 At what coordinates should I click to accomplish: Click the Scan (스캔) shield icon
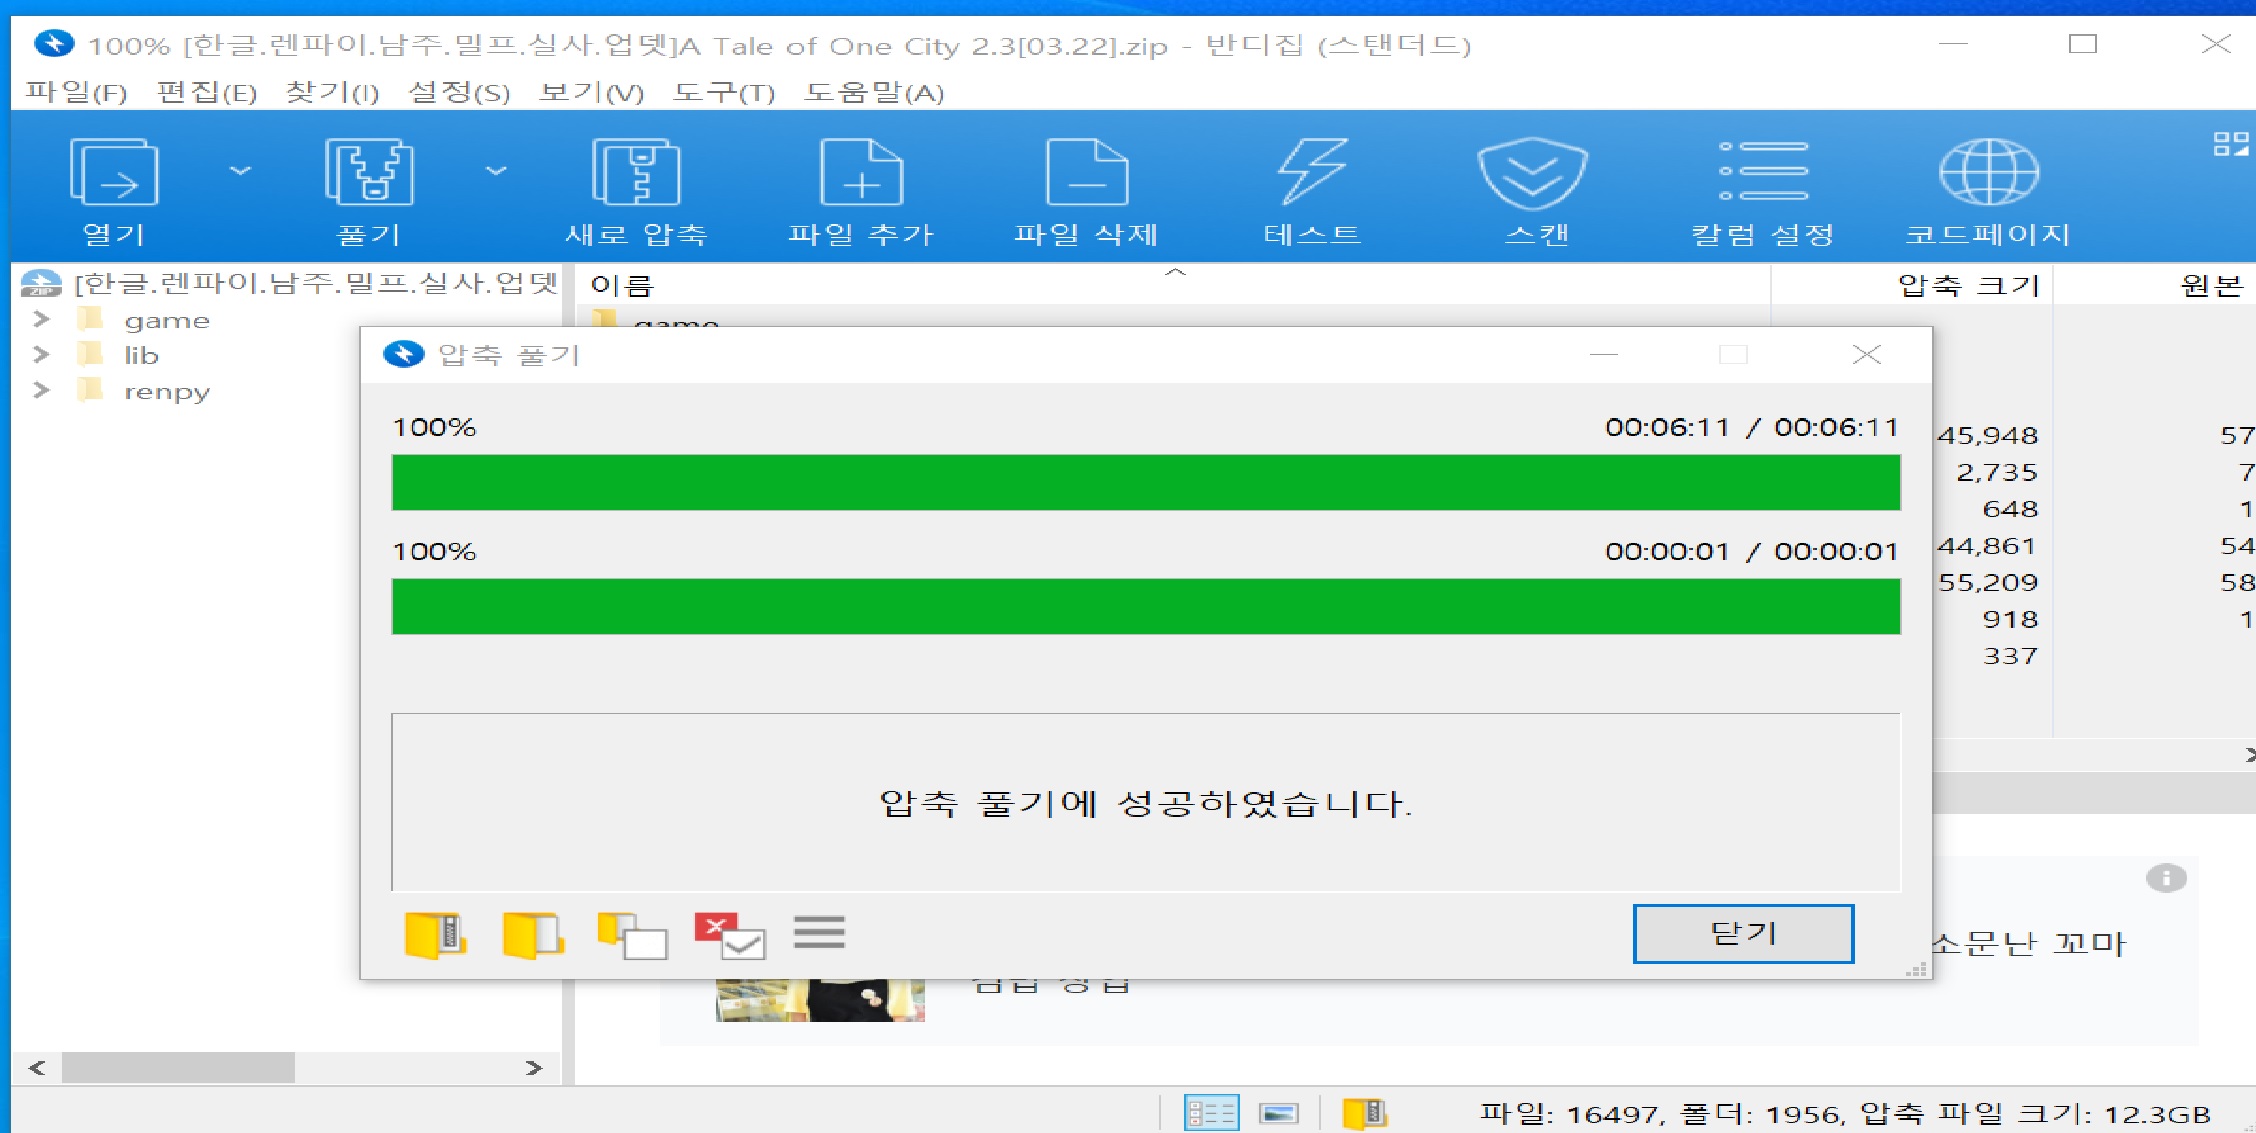point(1532,172)
